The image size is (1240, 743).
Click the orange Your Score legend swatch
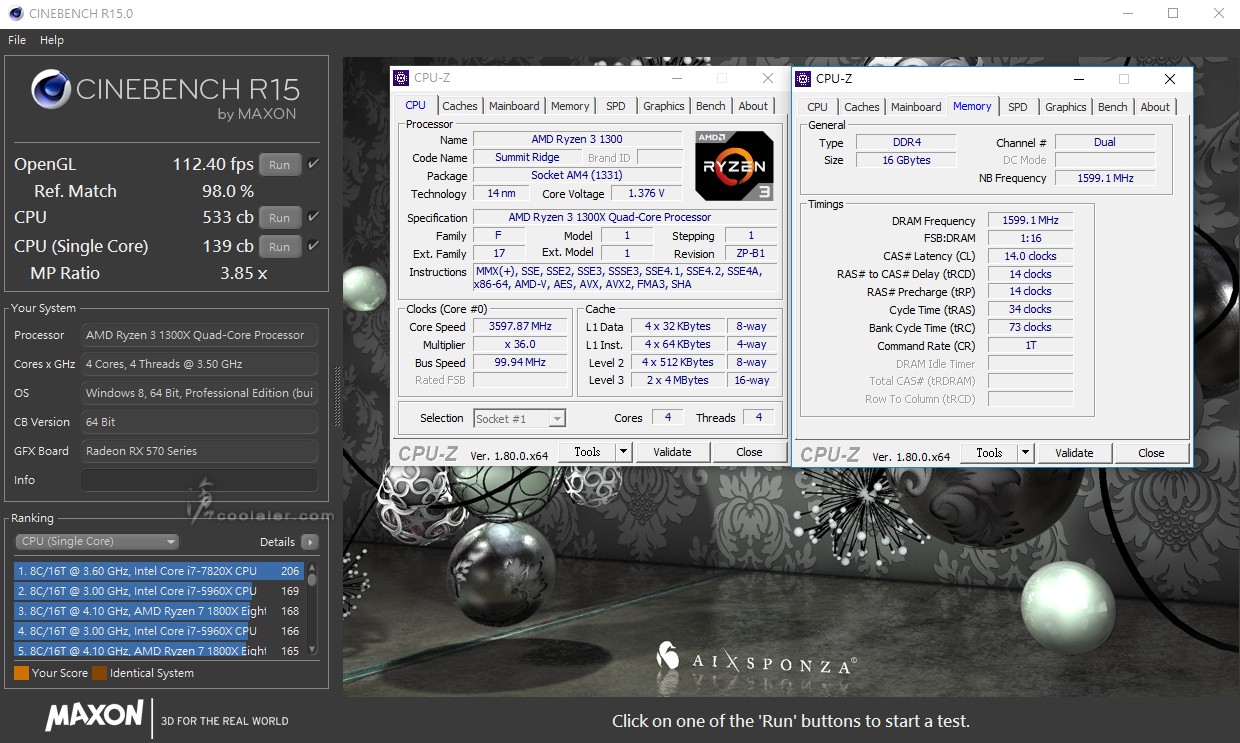pos(21,673)
